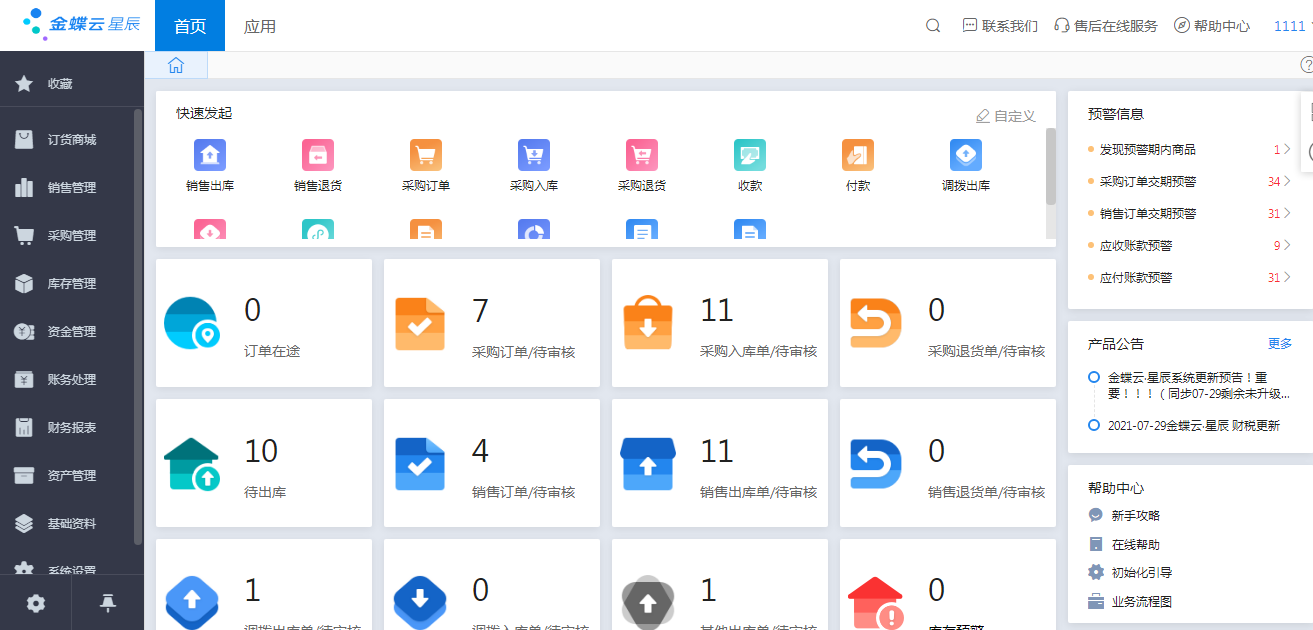This screenshot has width=1313, height=630.
Task: Open the 采购入库单/待审核 card
Action: [x=720, y=323]
